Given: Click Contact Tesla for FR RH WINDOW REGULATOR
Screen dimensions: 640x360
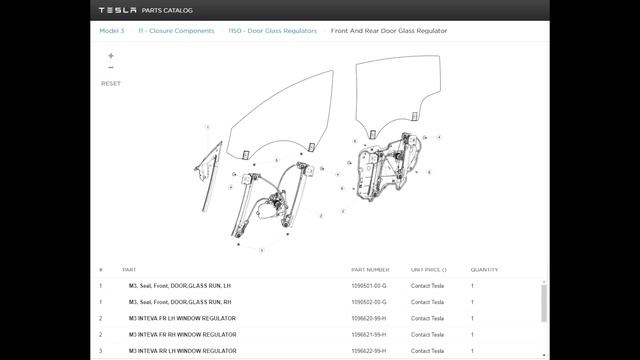Looking at the screenshot, I should click(x=427, y=335).
